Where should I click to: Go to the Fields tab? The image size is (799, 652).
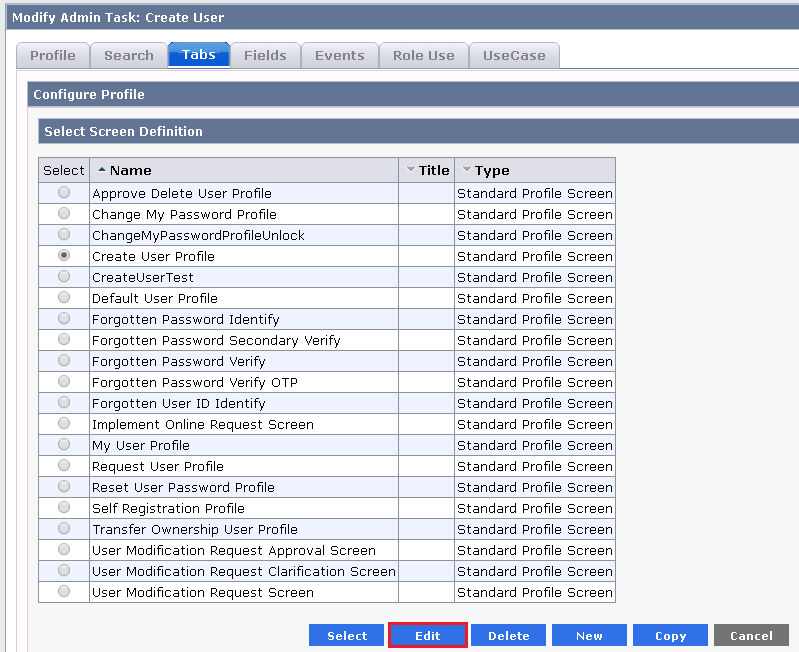click(265, 55)
